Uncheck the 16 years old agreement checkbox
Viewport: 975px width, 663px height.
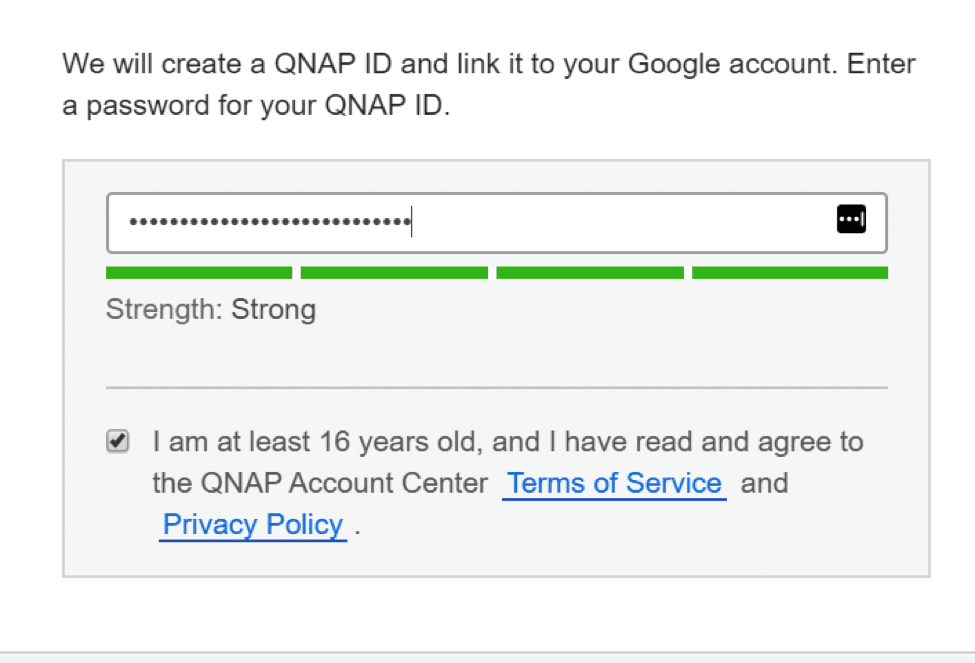117,441
